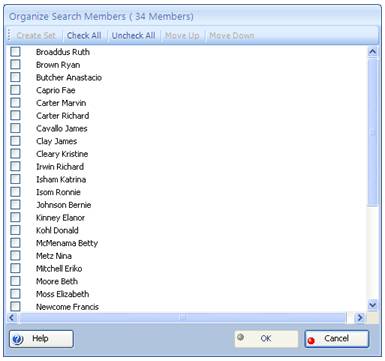Viewport: 385px width, 361px height.
Task: Open Help with the Help button
Action: [41, 339]
